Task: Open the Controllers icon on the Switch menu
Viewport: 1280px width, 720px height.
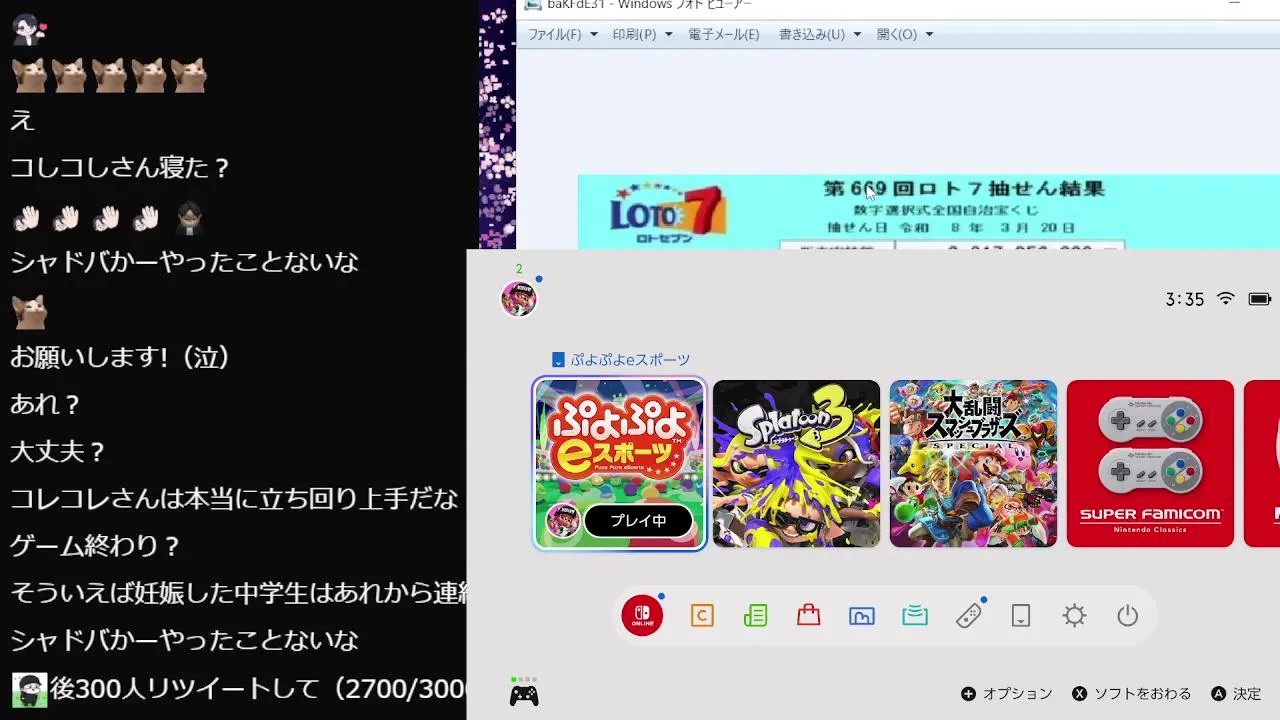Action: (968, 616)
